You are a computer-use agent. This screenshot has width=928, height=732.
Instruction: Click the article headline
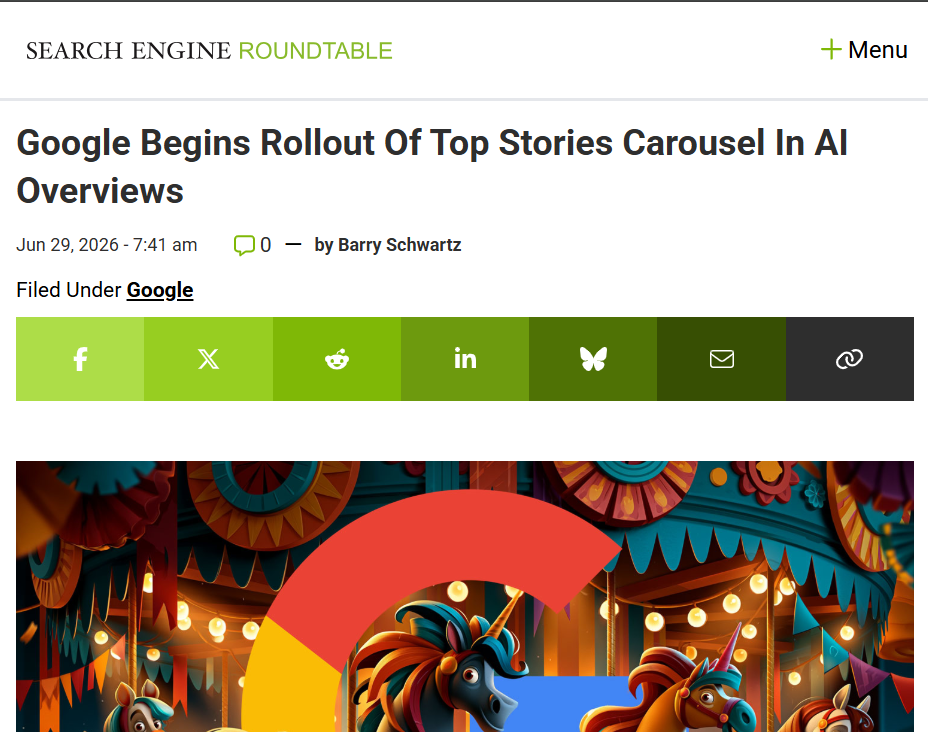tap(432, 166)
